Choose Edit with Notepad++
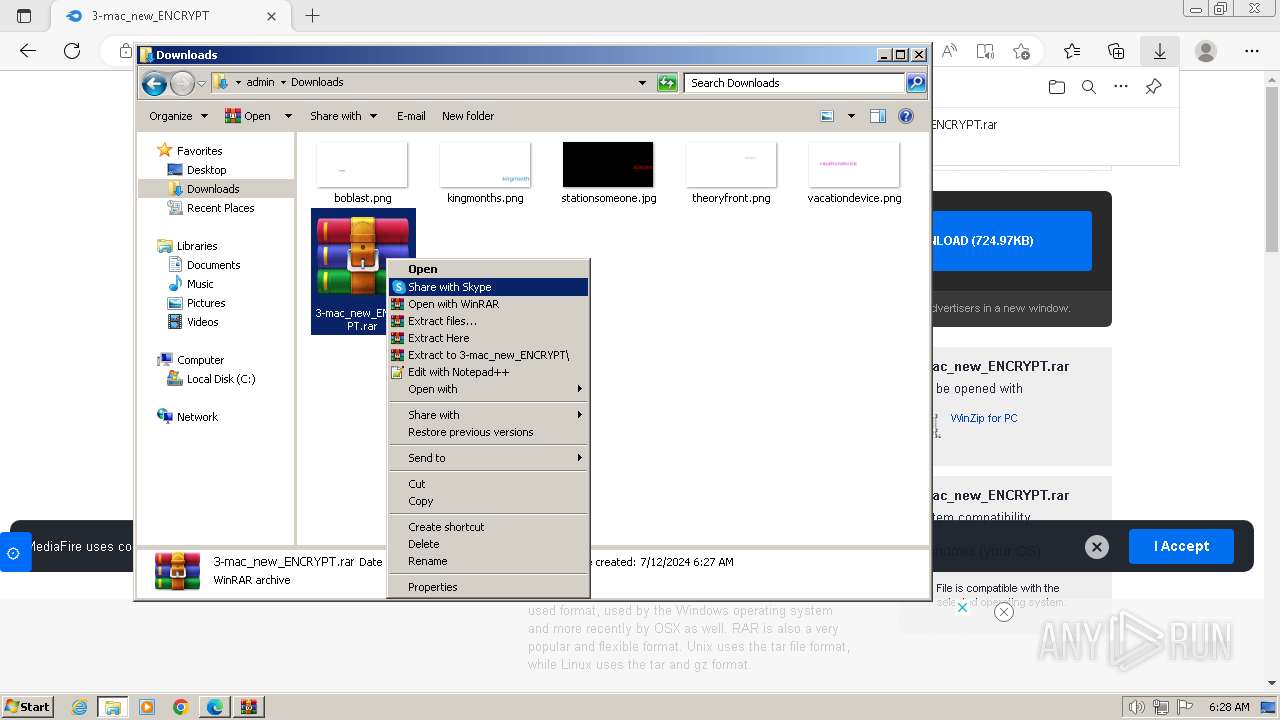The image size is (1280, 720). tap(488, 372)
